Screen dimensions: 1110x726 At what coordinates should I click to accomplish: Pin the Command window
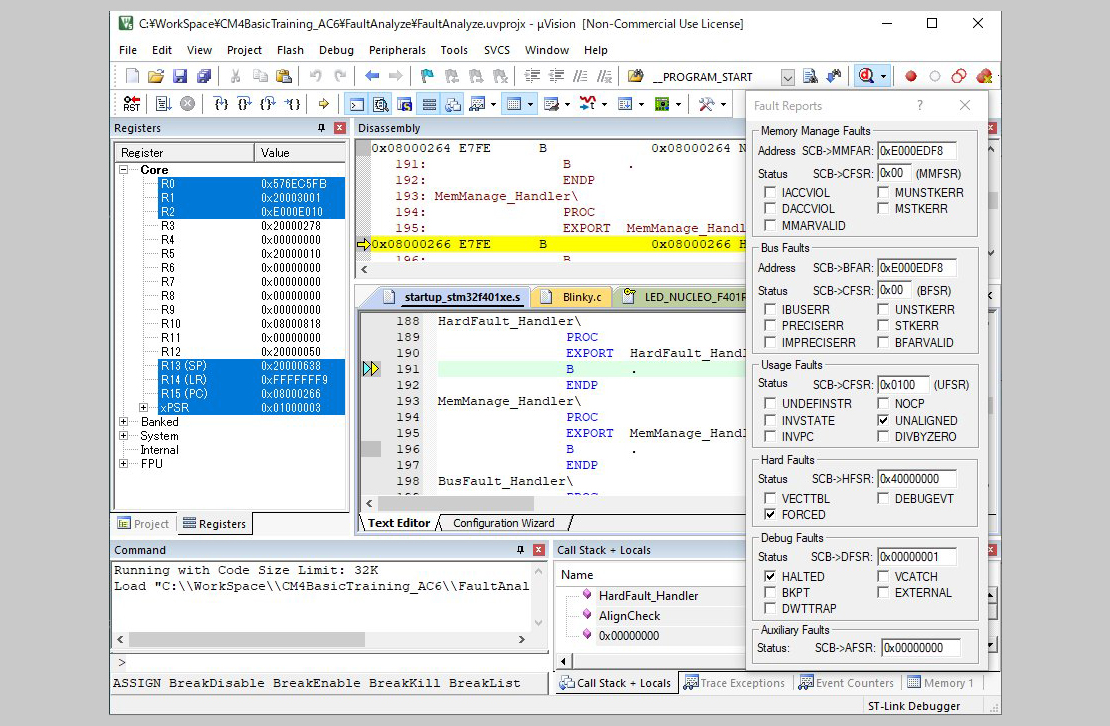(520, 550)
